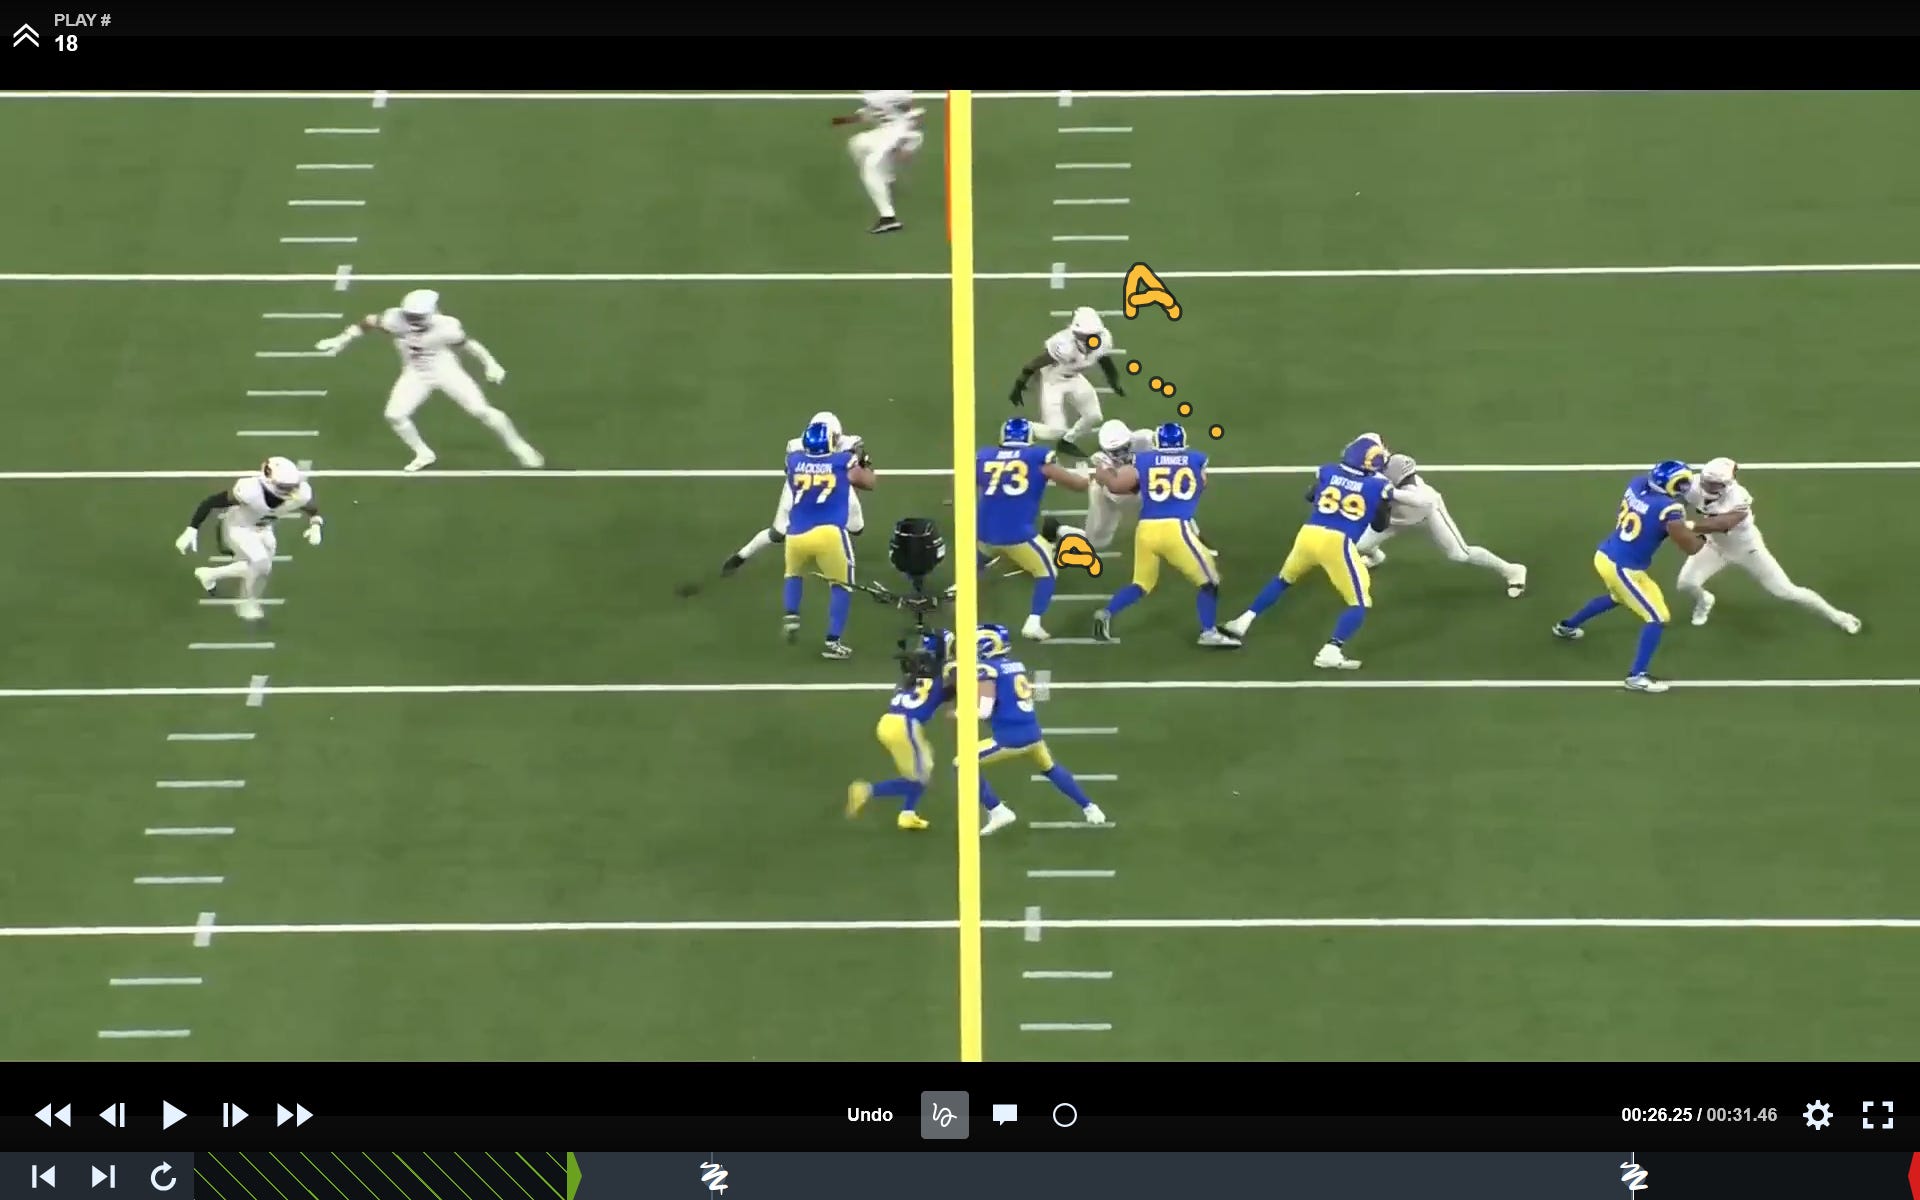Skip to the previous clip

coord(43,1176)
